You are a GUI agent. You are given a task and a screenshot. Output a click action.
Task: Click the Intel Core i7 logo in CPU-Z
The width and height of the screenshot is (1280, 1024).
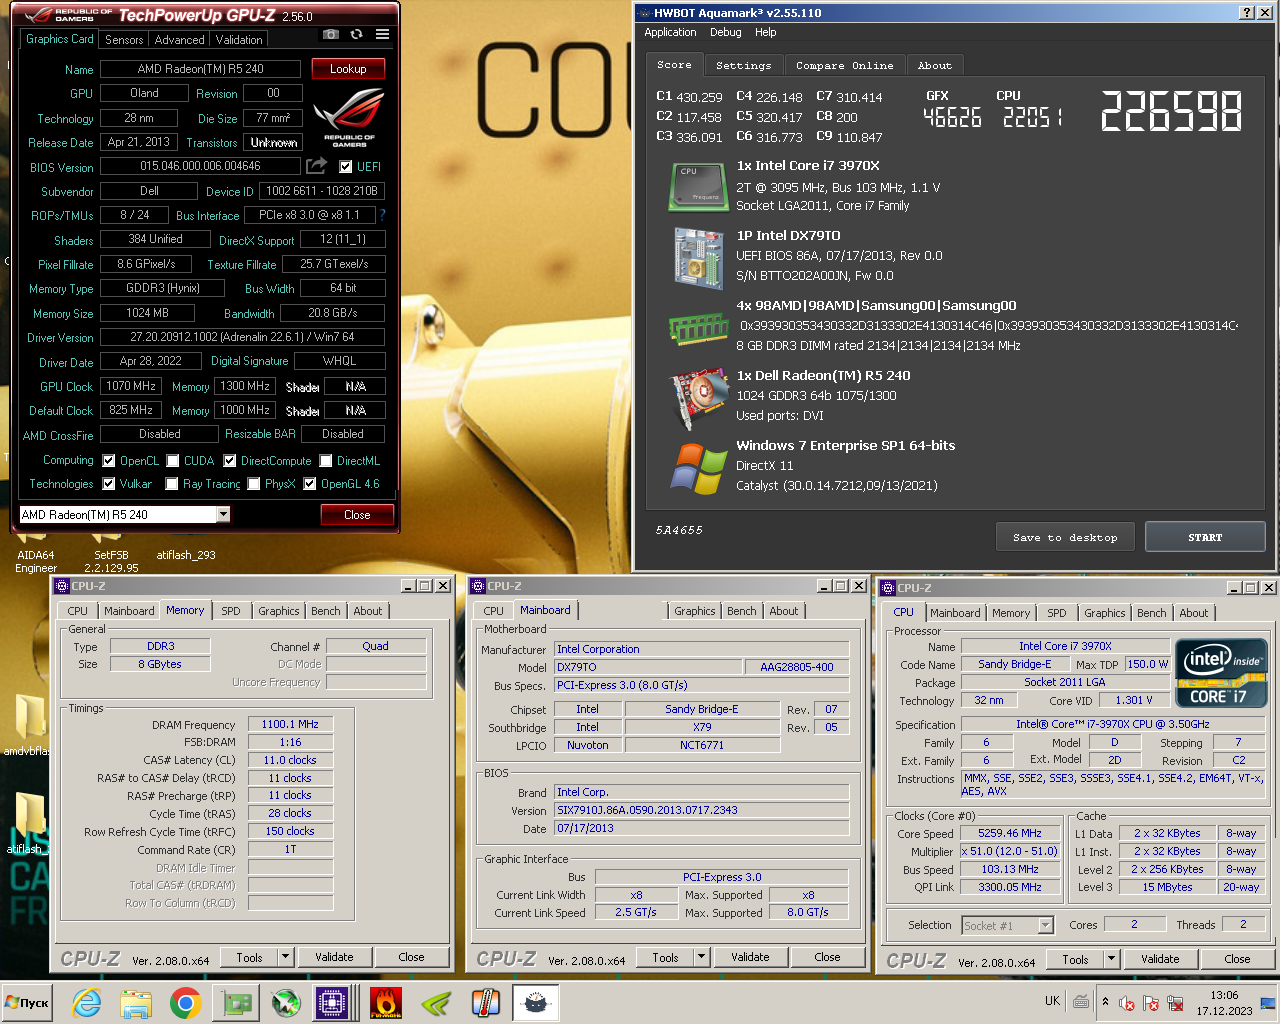[x=1221, y=673]
